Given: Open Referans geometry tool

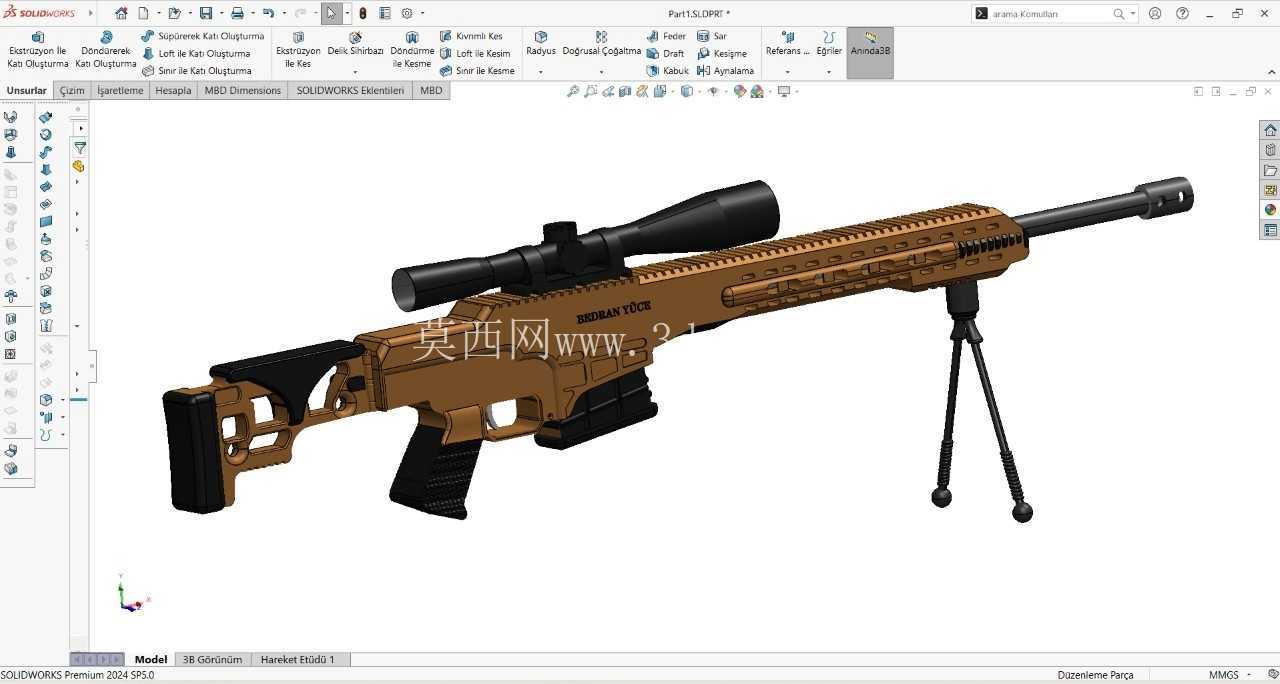Looking at the screenshot, I should pos(788,44).
